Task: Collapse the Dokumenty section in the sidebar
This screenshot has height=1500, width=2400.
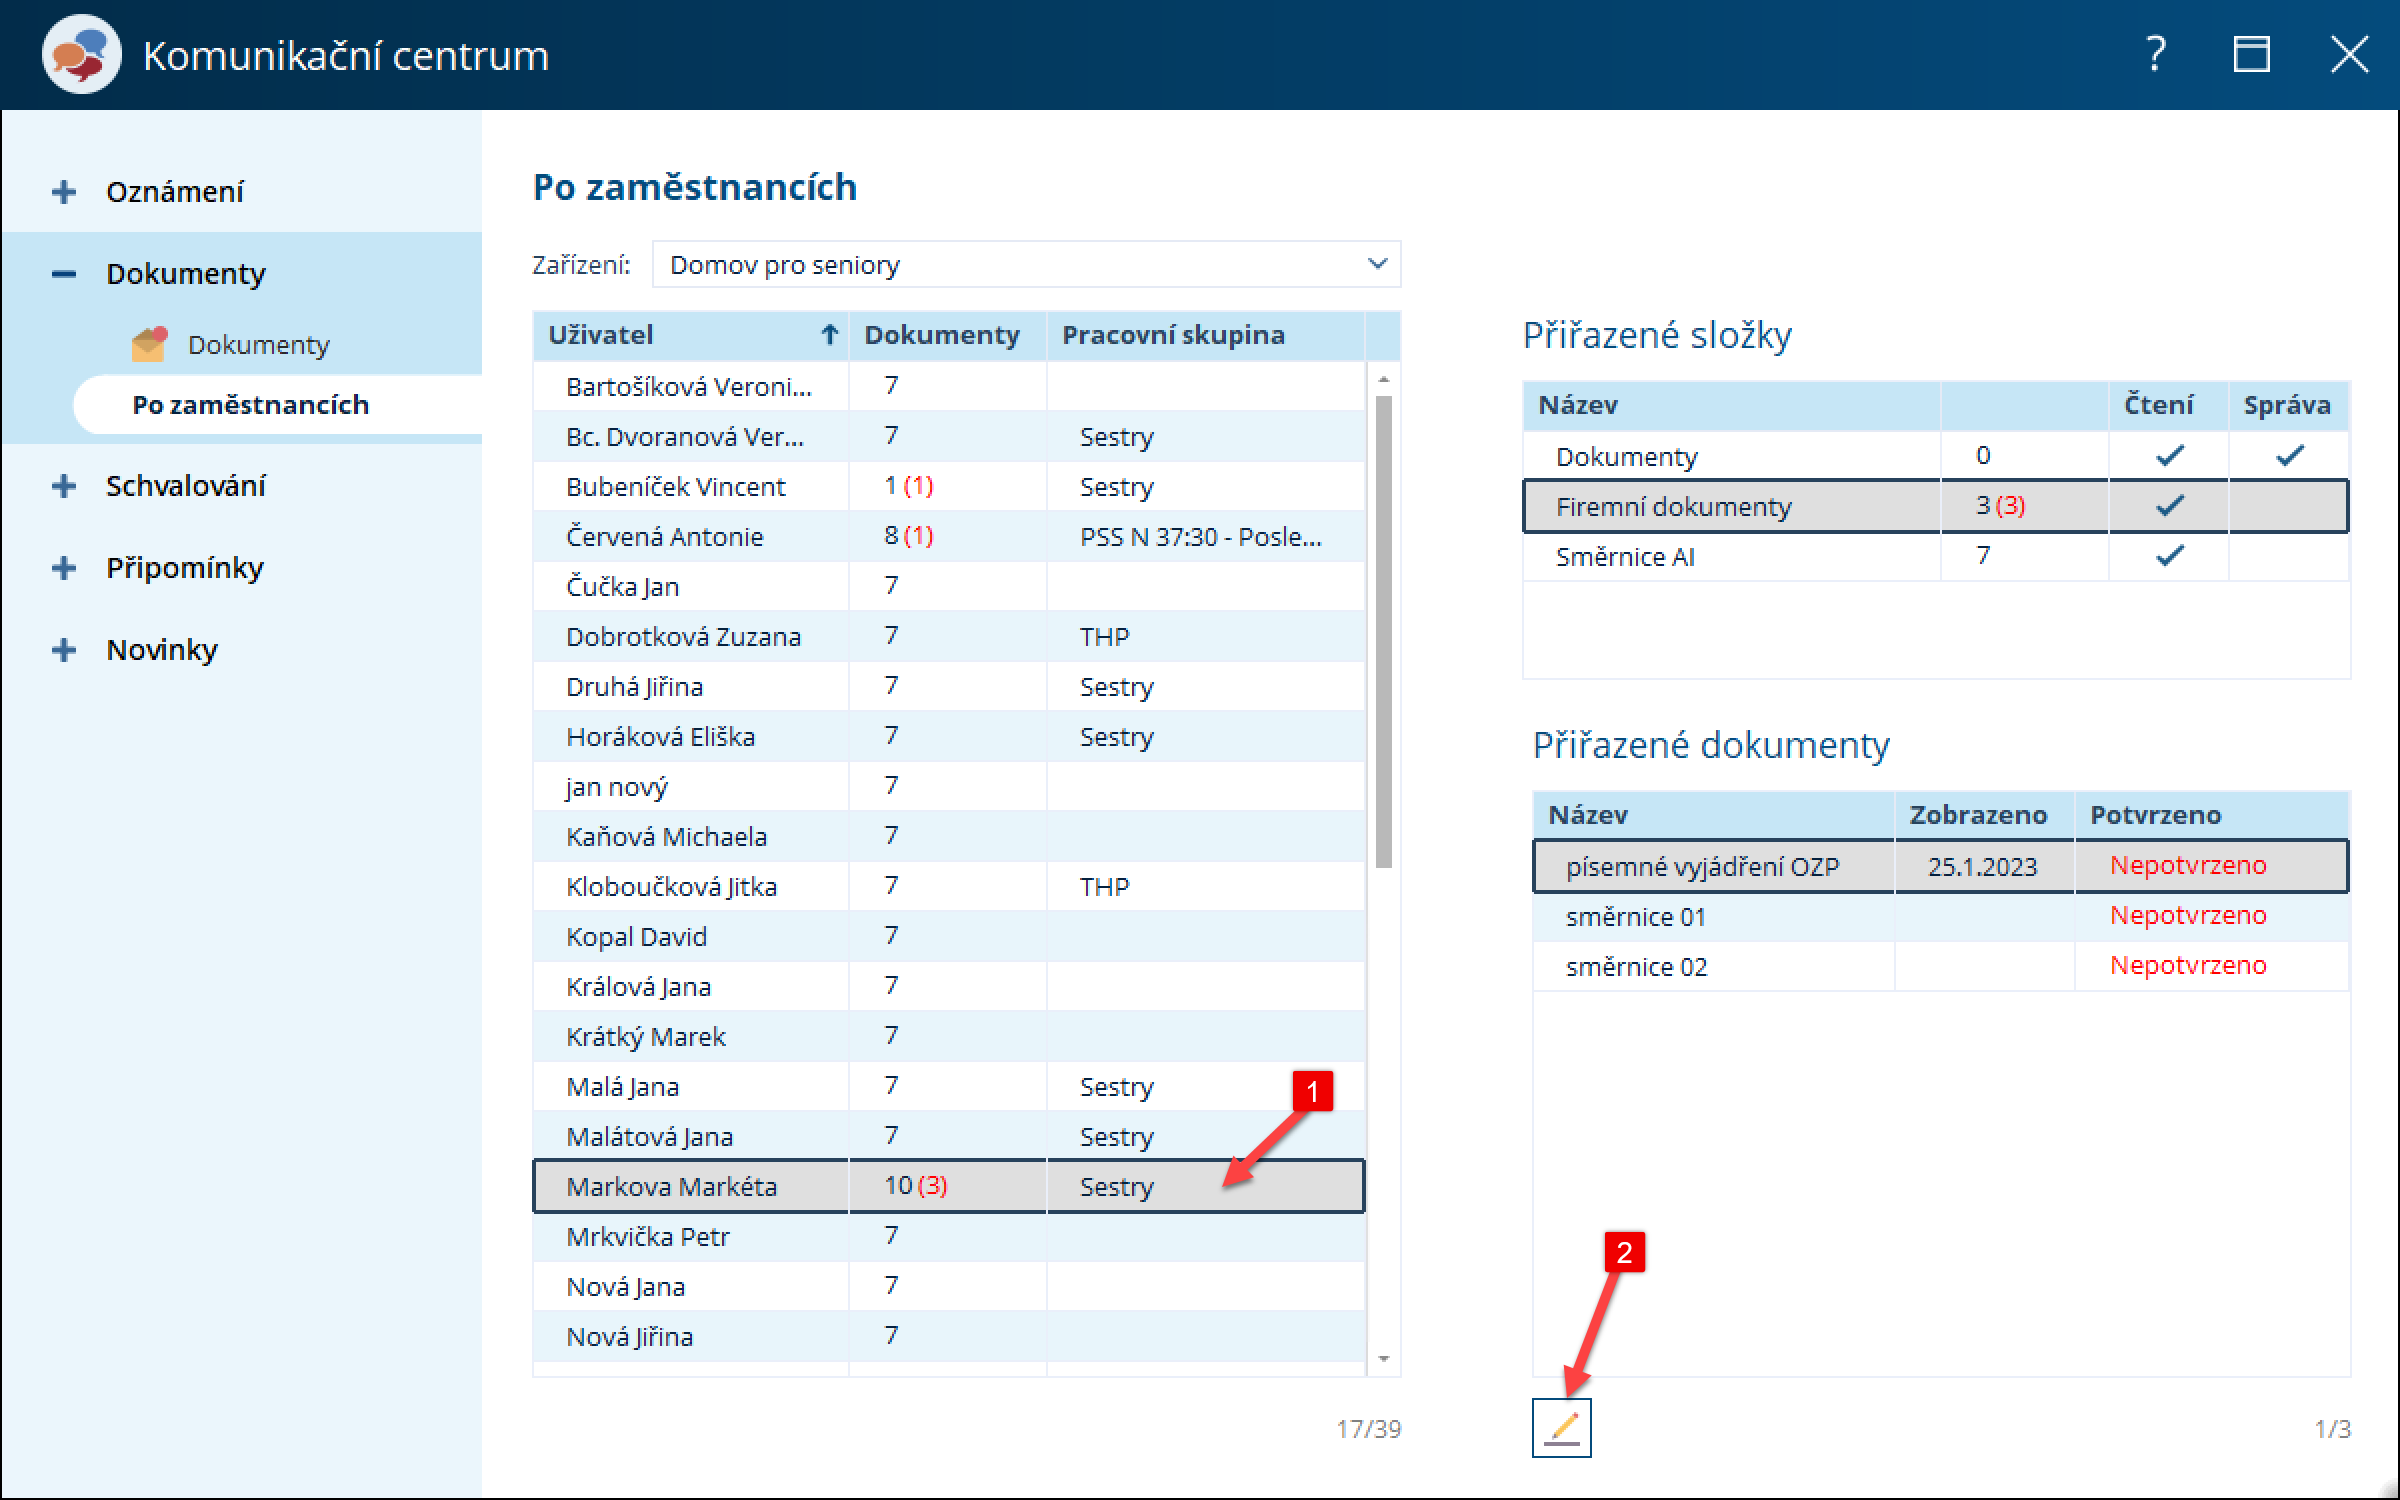Action: pyautogui.click(x=64, y=273)
